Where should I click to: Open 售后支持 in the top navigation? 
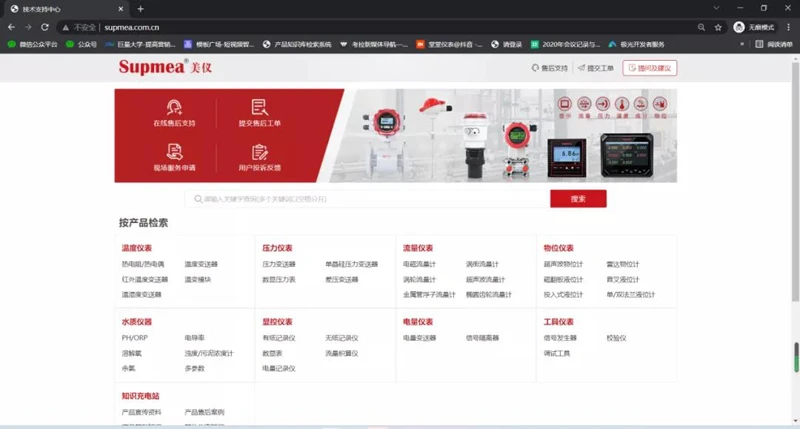pos(549,68)
